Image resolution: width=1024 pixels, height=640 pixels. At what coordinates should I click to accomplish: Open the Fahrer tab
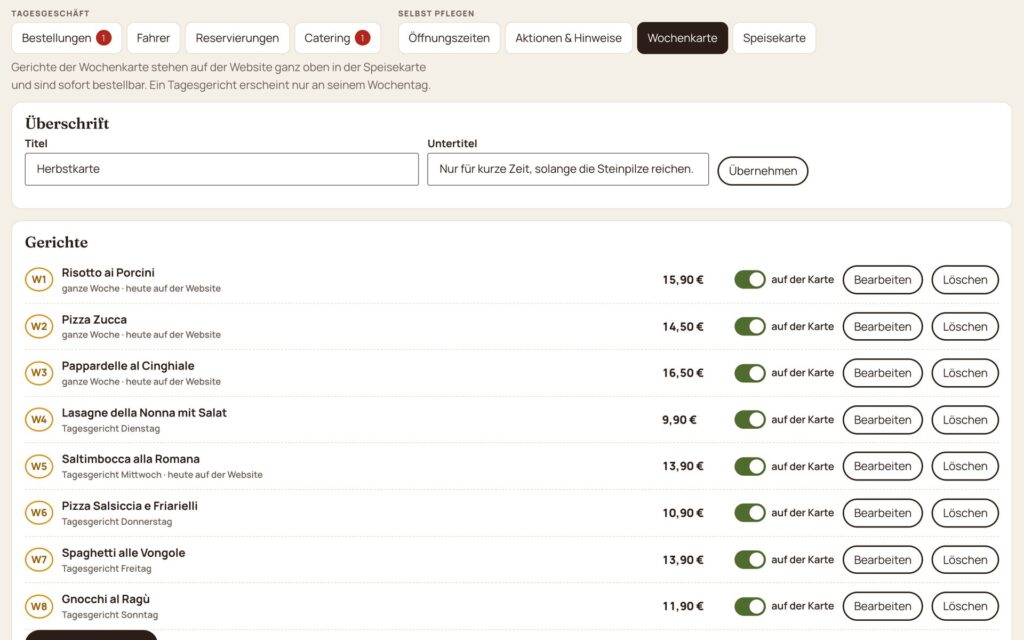(153, 38)
